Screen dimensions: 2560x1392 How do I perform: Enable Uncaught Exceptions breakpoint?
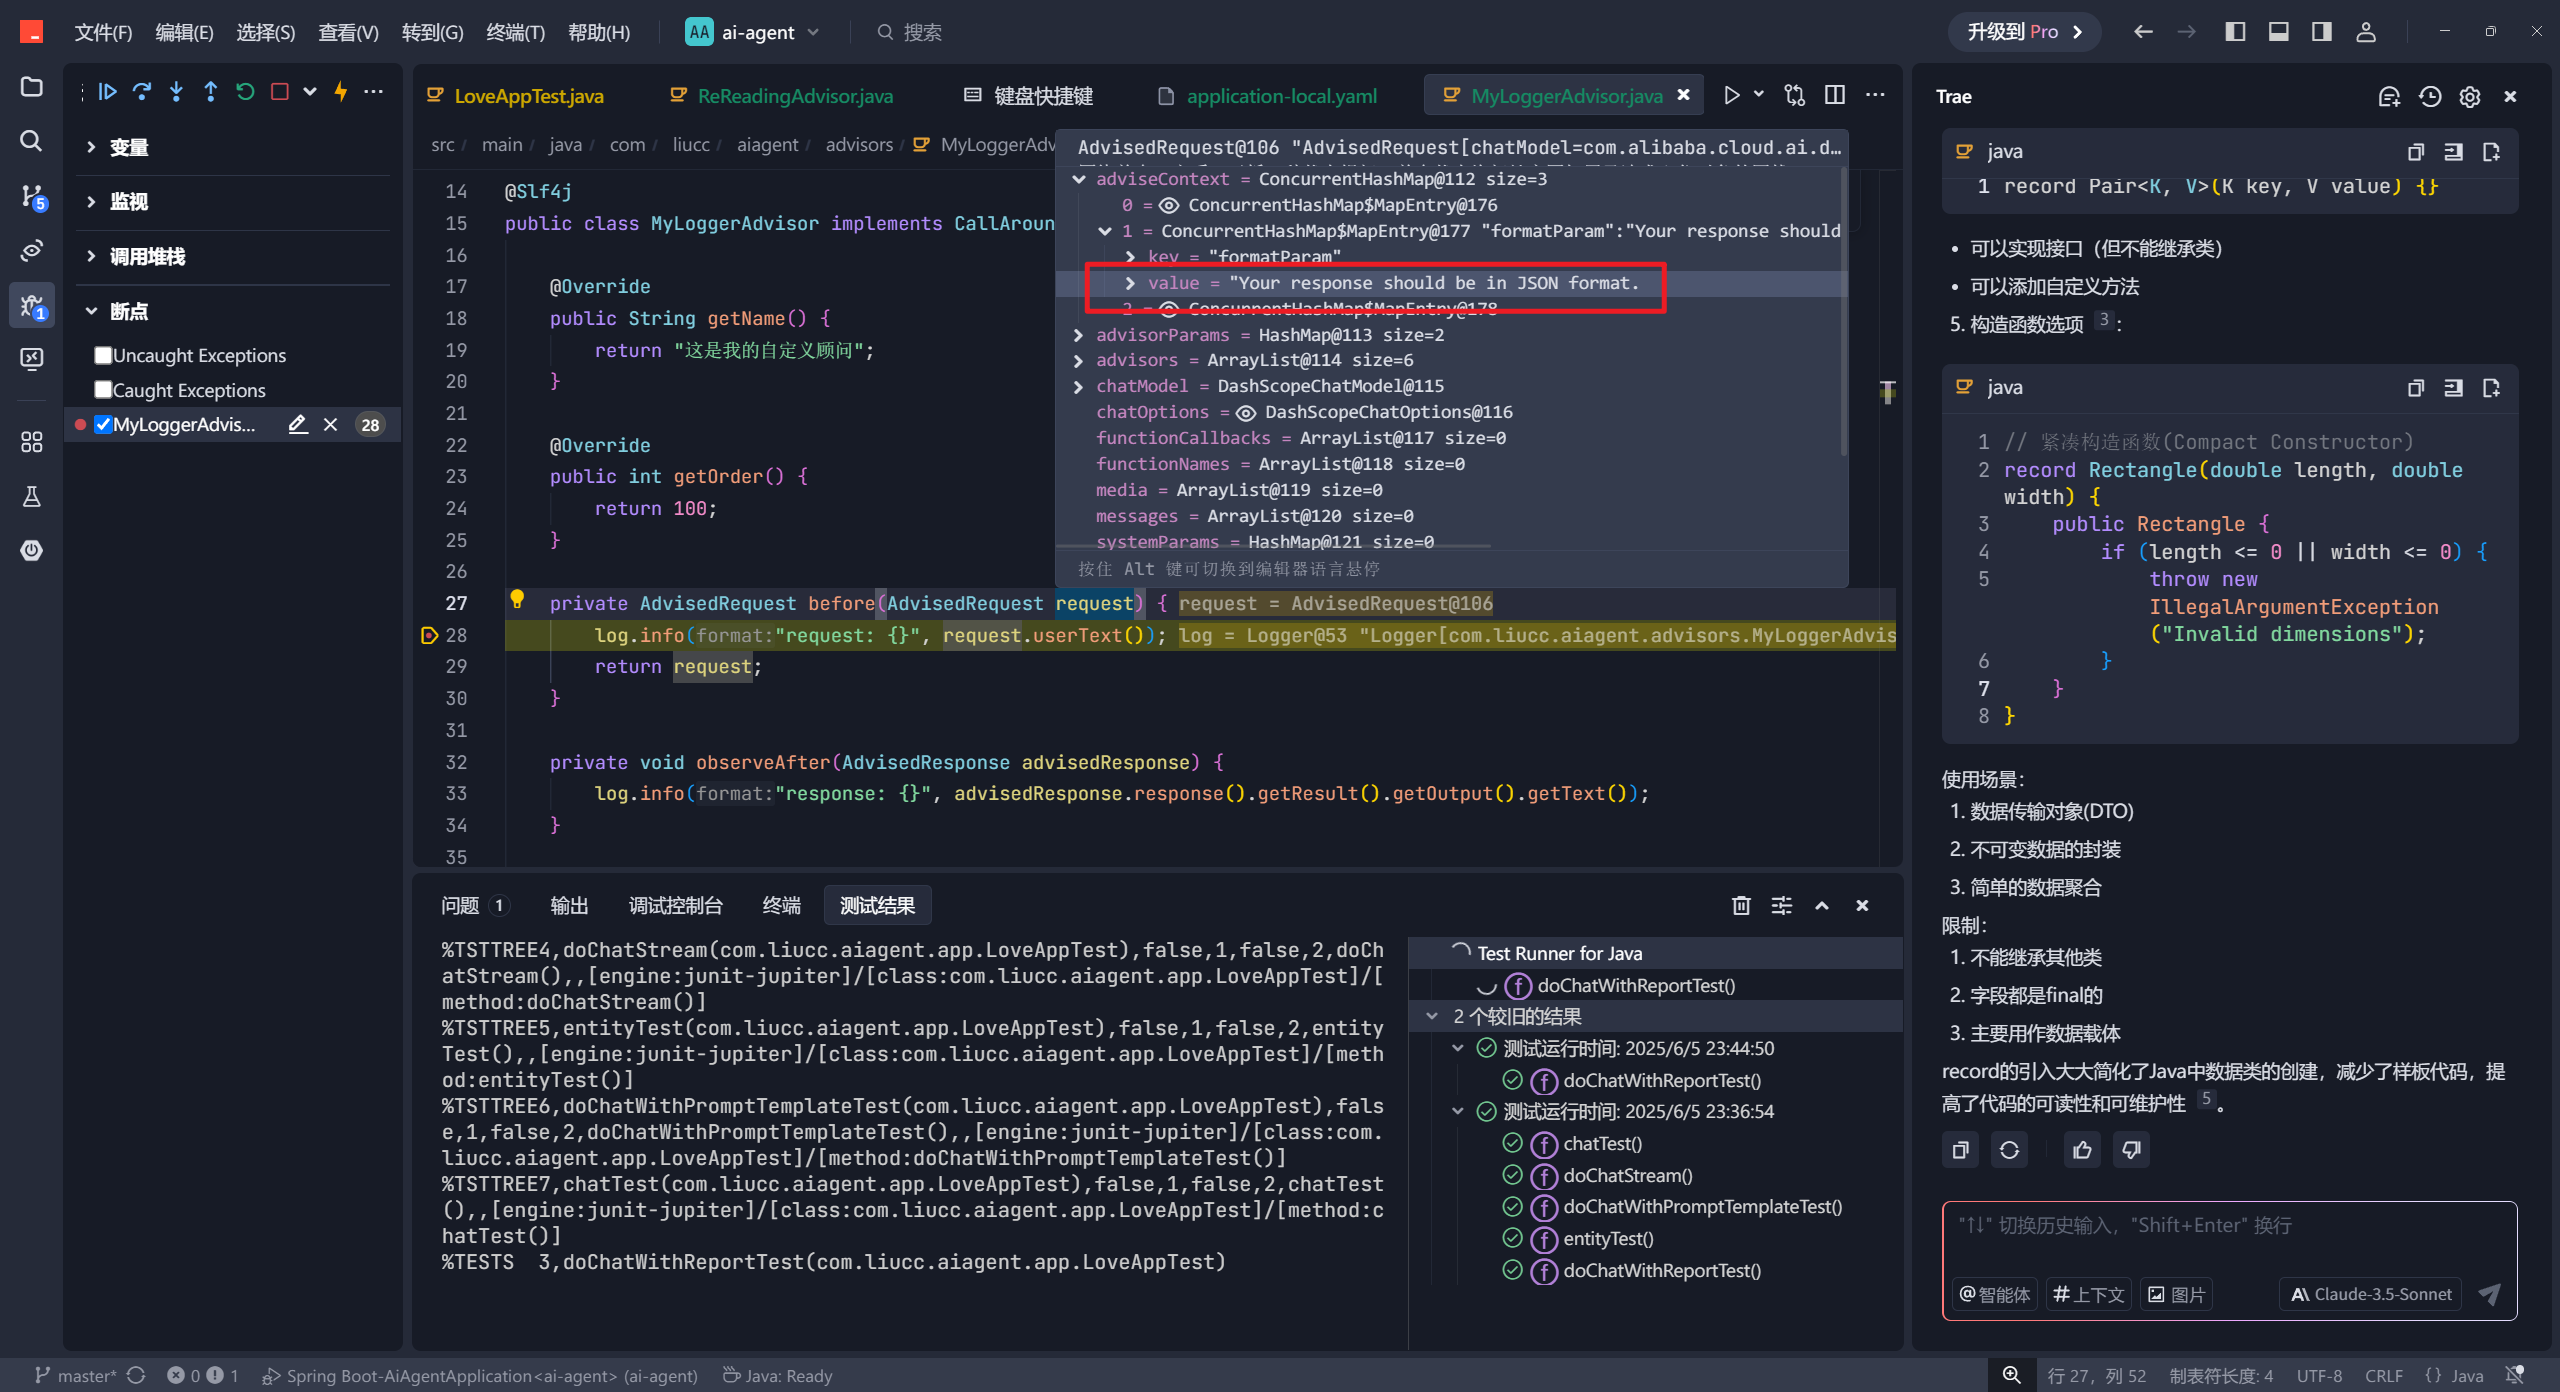point(103,355)
